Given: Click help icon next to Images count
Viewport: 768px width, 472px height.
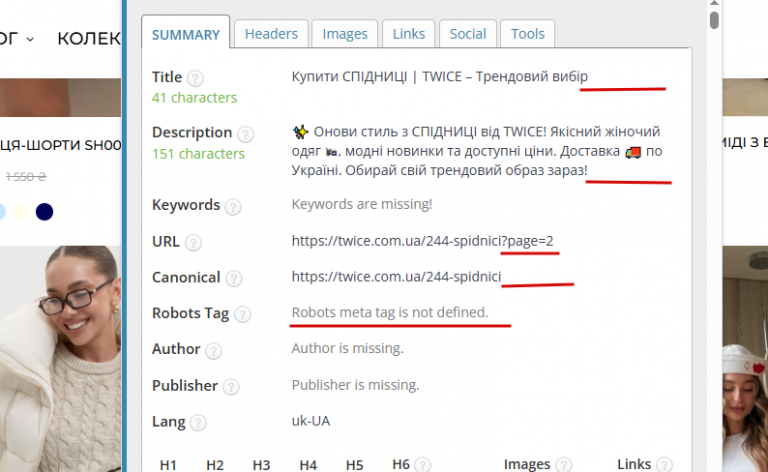Looking at the screenshot, I should (x=564, y=465).
